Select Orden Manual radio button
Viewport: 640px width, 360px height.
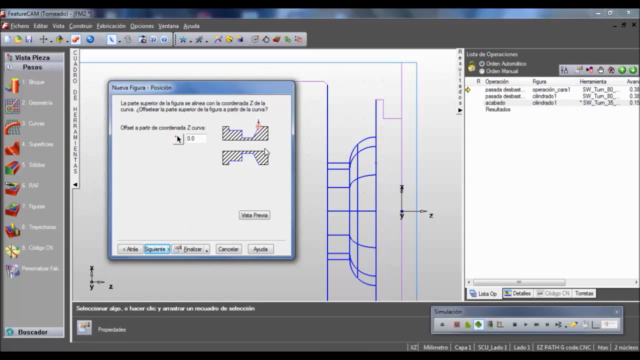point(482,71)
